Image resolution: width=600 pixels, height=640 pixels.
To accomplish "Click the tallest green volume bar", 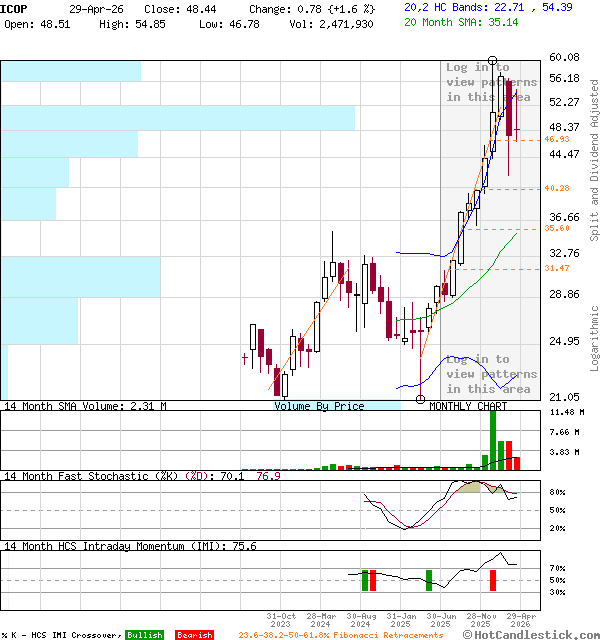I will tap(493, 438).
